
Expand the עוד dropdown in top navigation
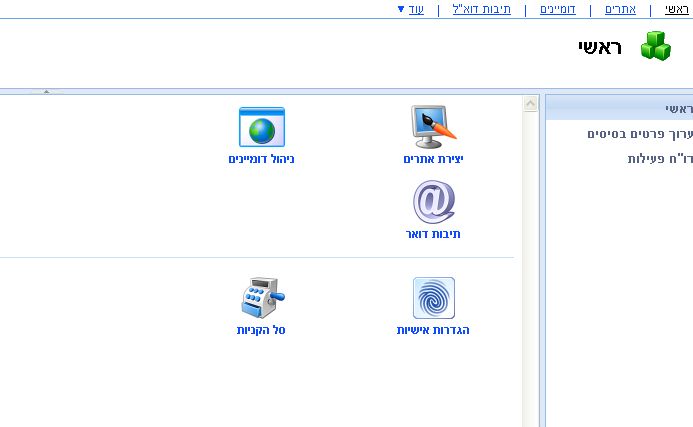410,9
